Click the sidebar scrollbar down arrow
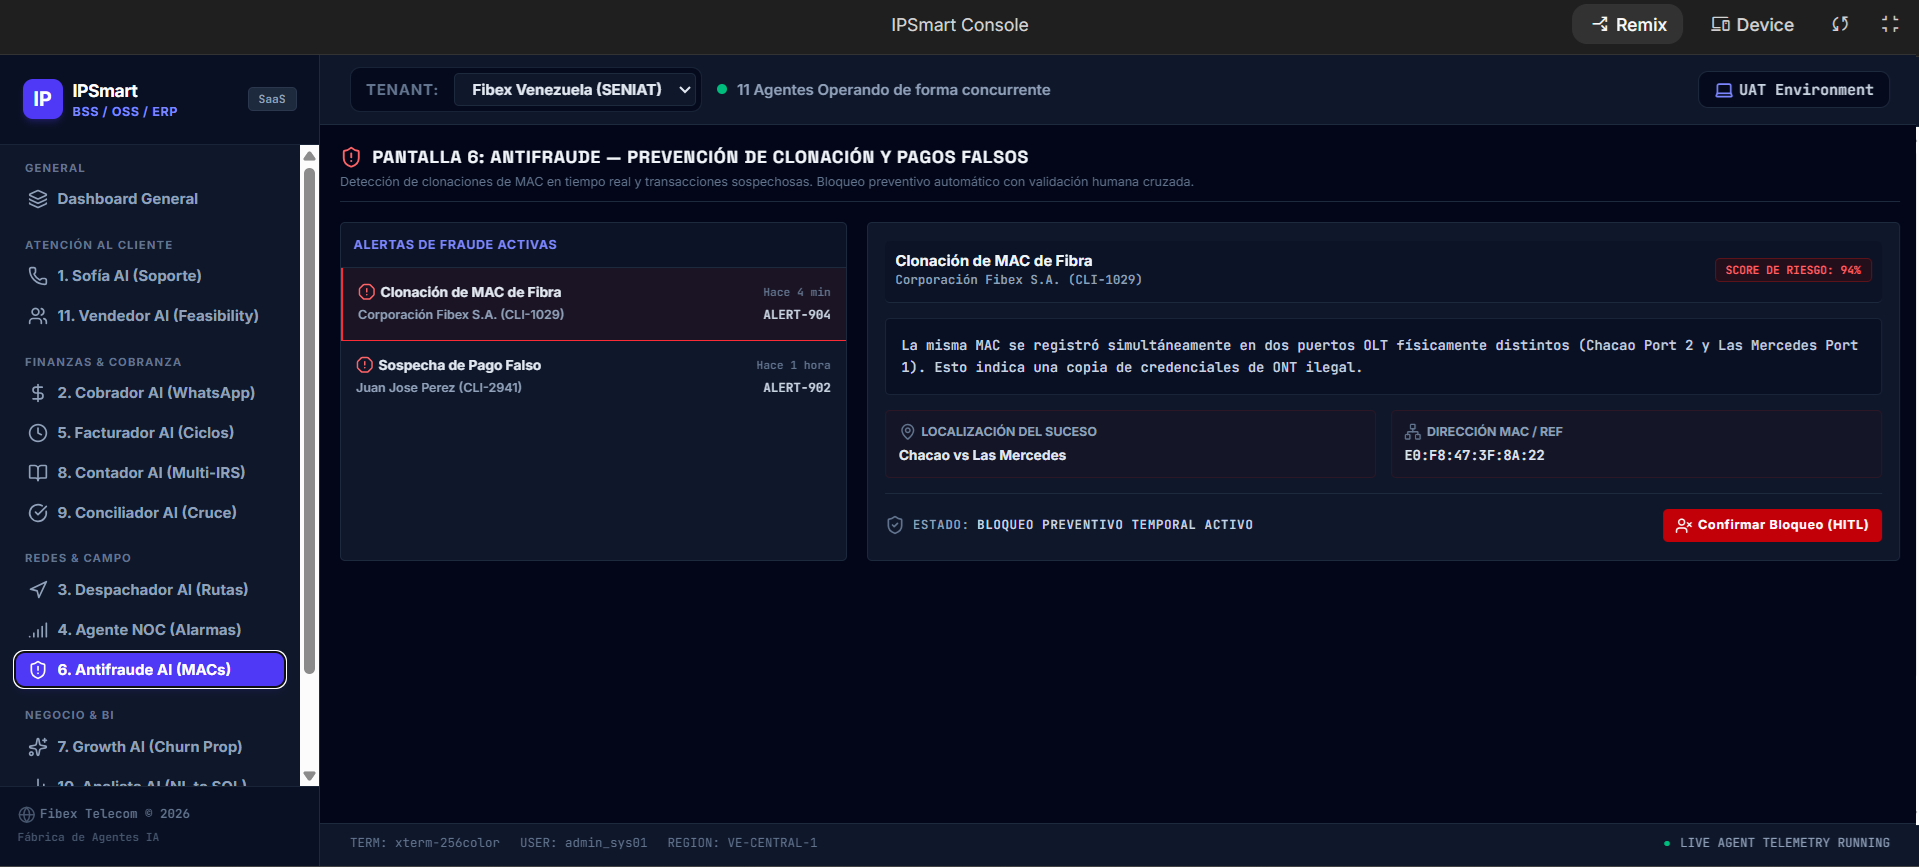Screen dimensions: 1919x867 click(x=310, y=776)
